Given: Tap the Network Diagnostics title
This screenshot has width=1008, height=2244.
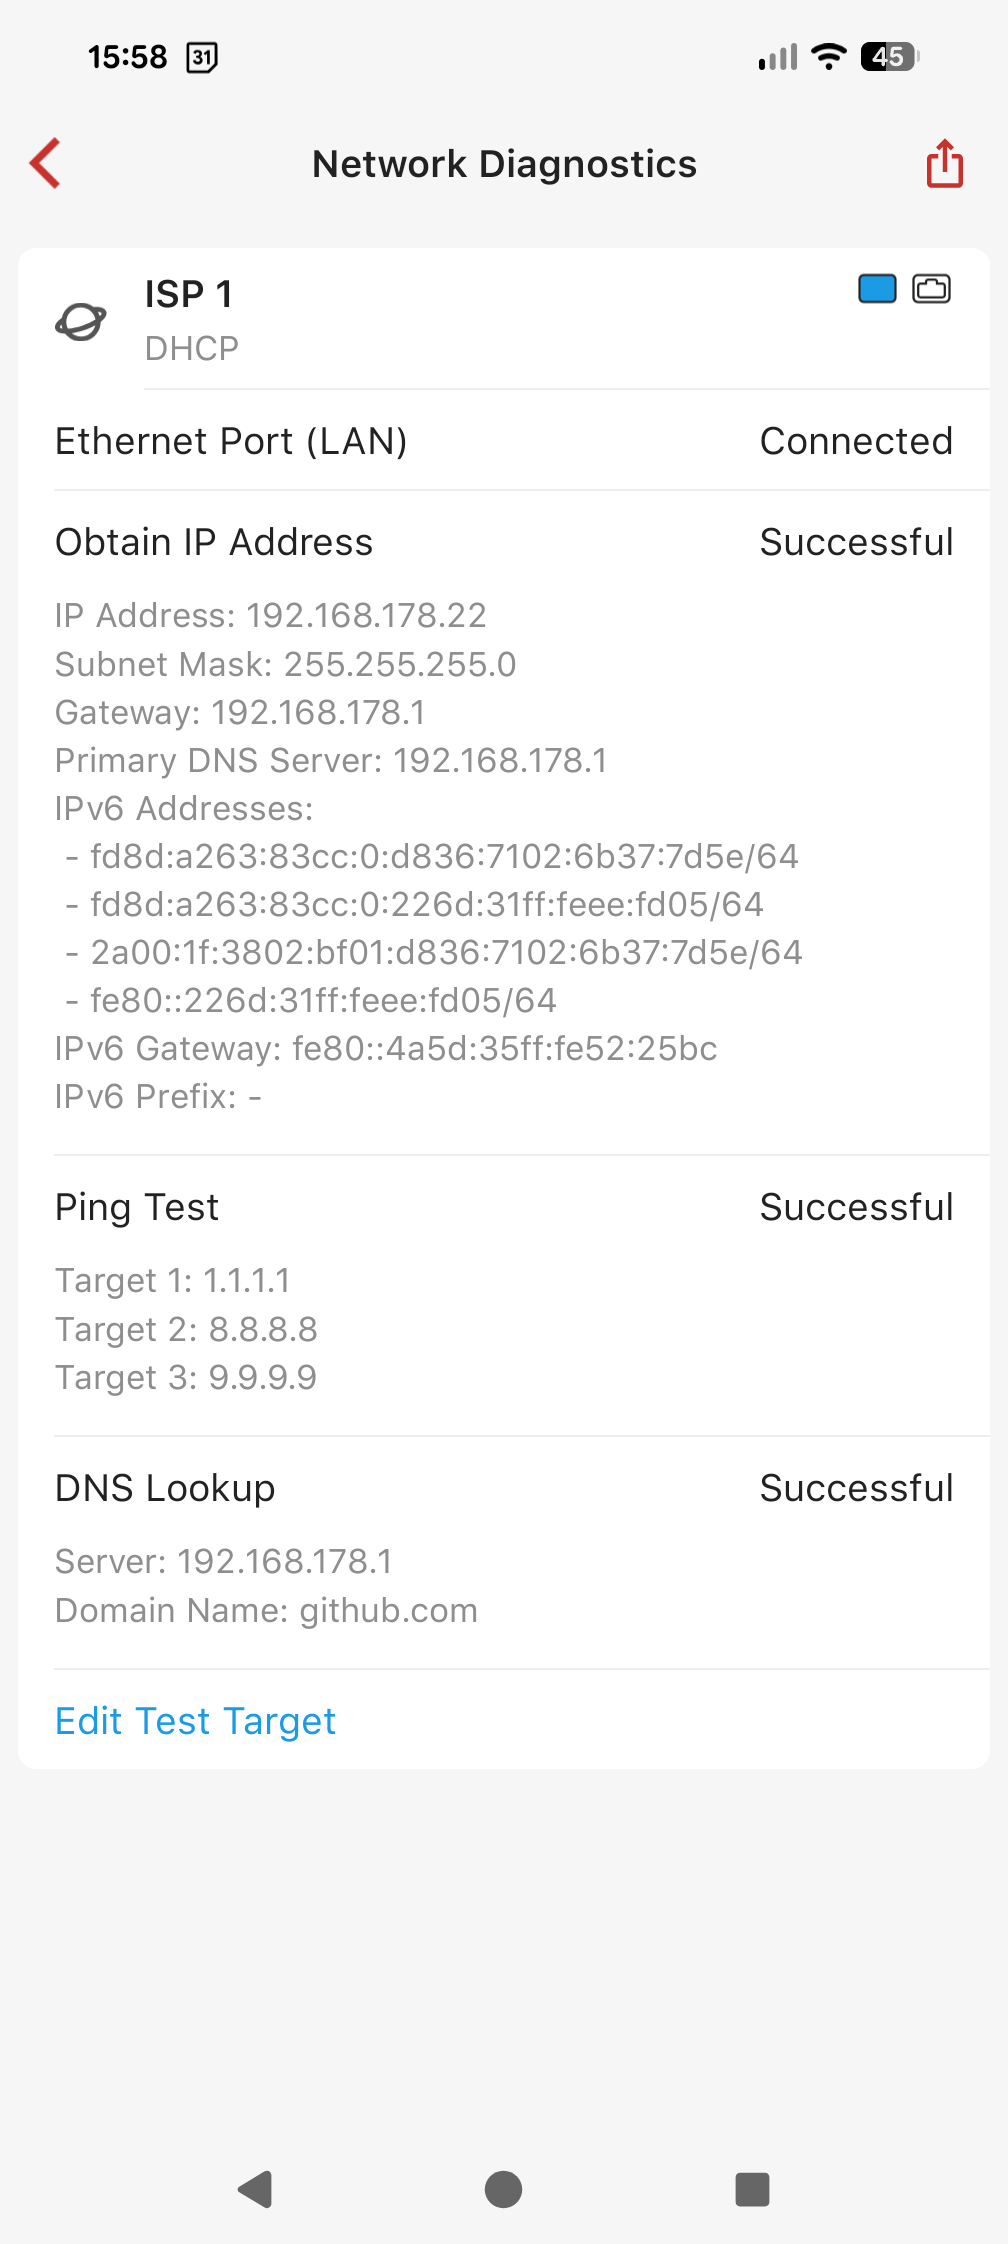Looking at the screenshot, I should [x=504, y=164].
